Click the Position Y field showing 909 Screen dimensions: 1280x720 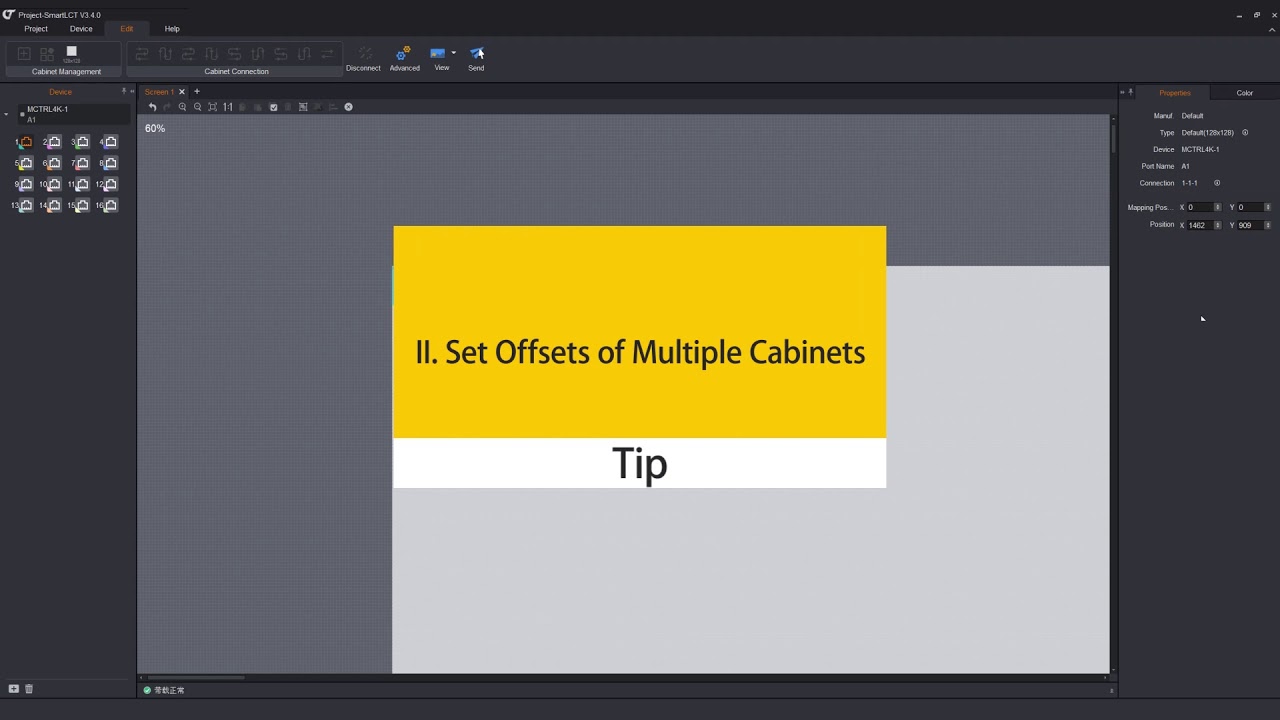(x=1250, y=225)
